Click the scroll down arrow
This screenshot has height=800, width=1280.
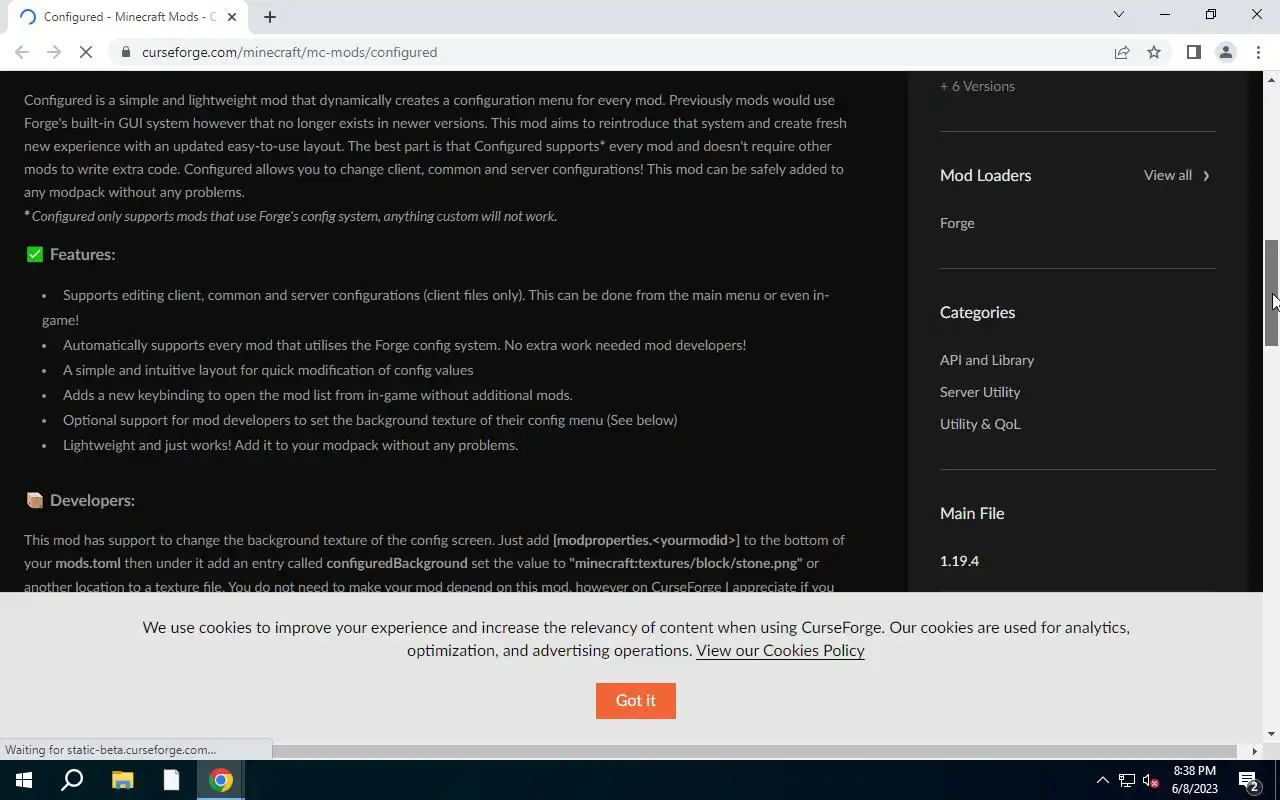coord(1272,735)
